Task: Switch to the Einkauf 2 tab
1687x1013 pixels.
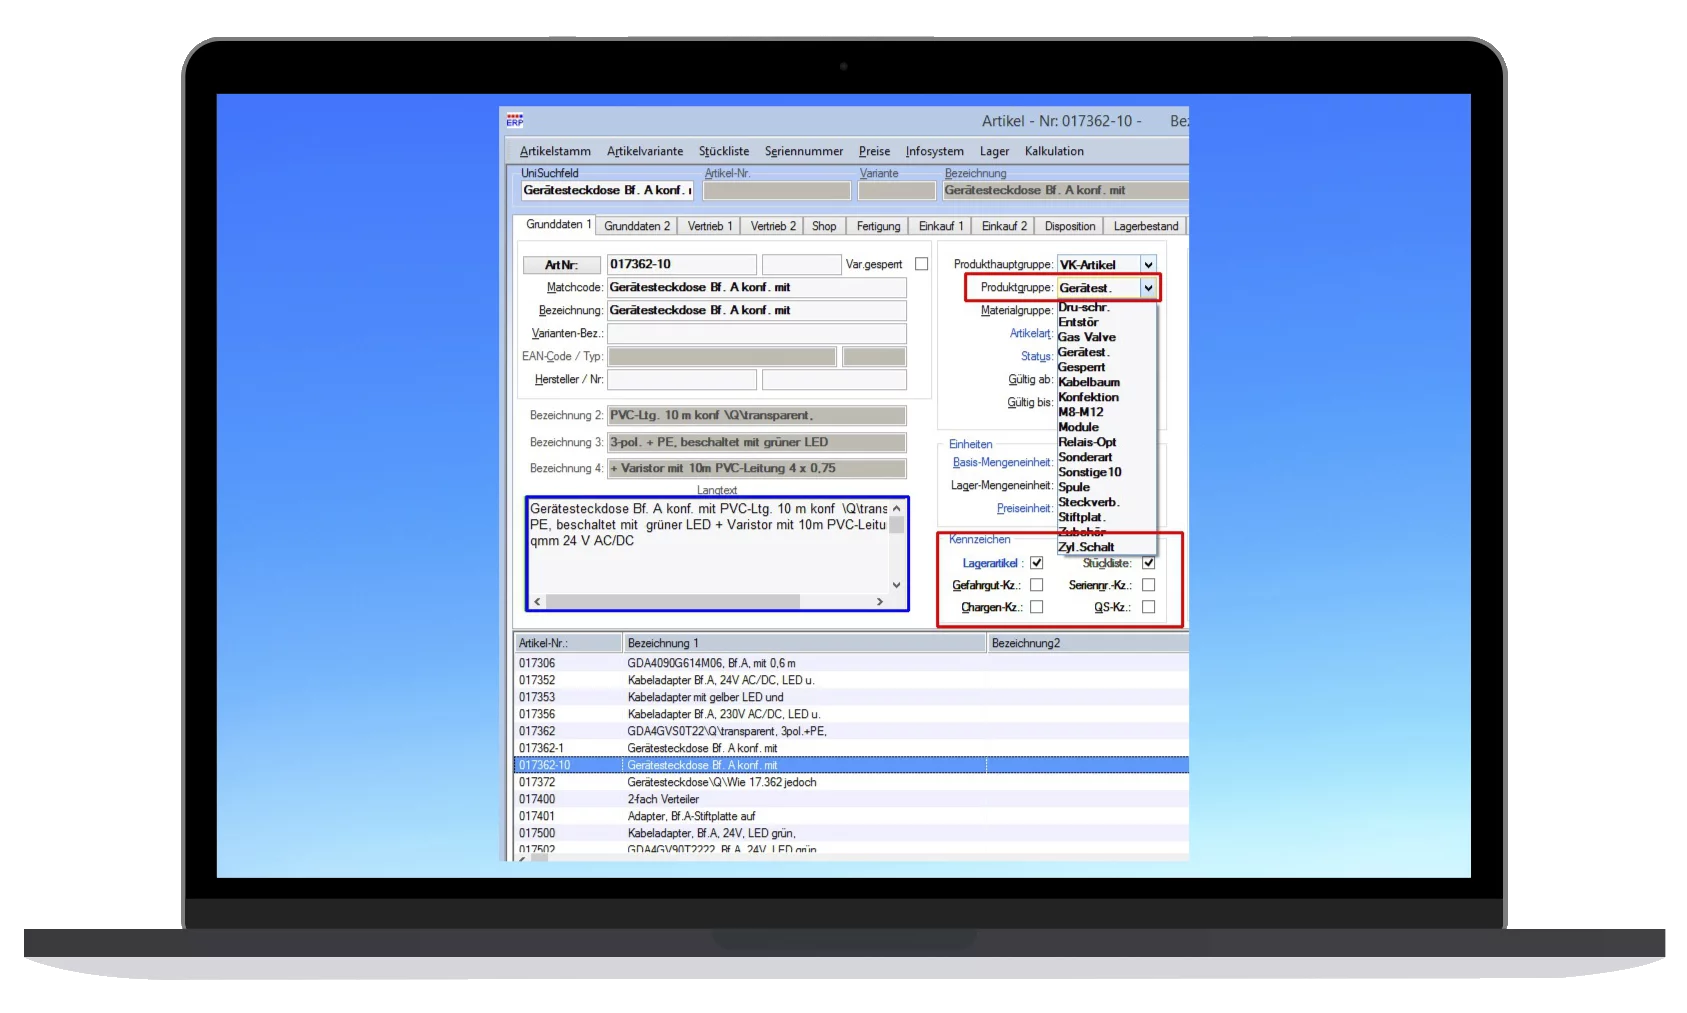Action: [x=1004, y=226]
